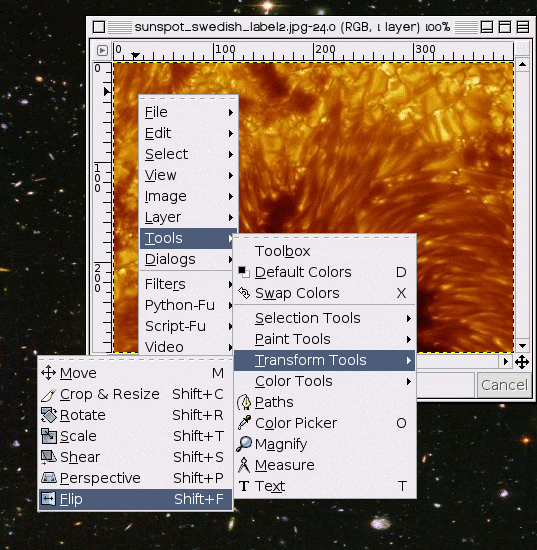Reset to Default Colors swatch icon

244,272
